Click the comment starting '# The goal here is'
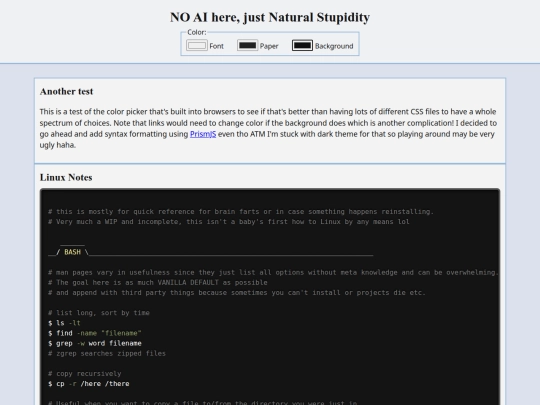 tap(158, 282)
